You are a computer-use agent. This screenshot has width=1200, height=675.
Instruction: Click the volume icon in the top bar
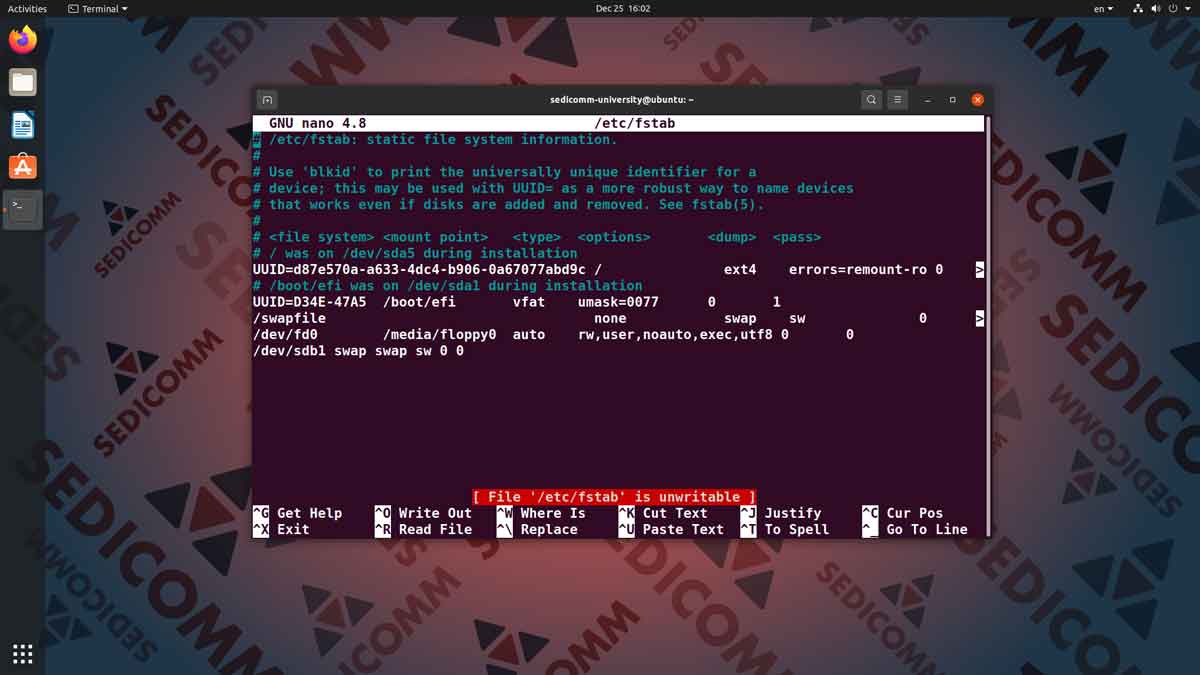coord(1155,8)
